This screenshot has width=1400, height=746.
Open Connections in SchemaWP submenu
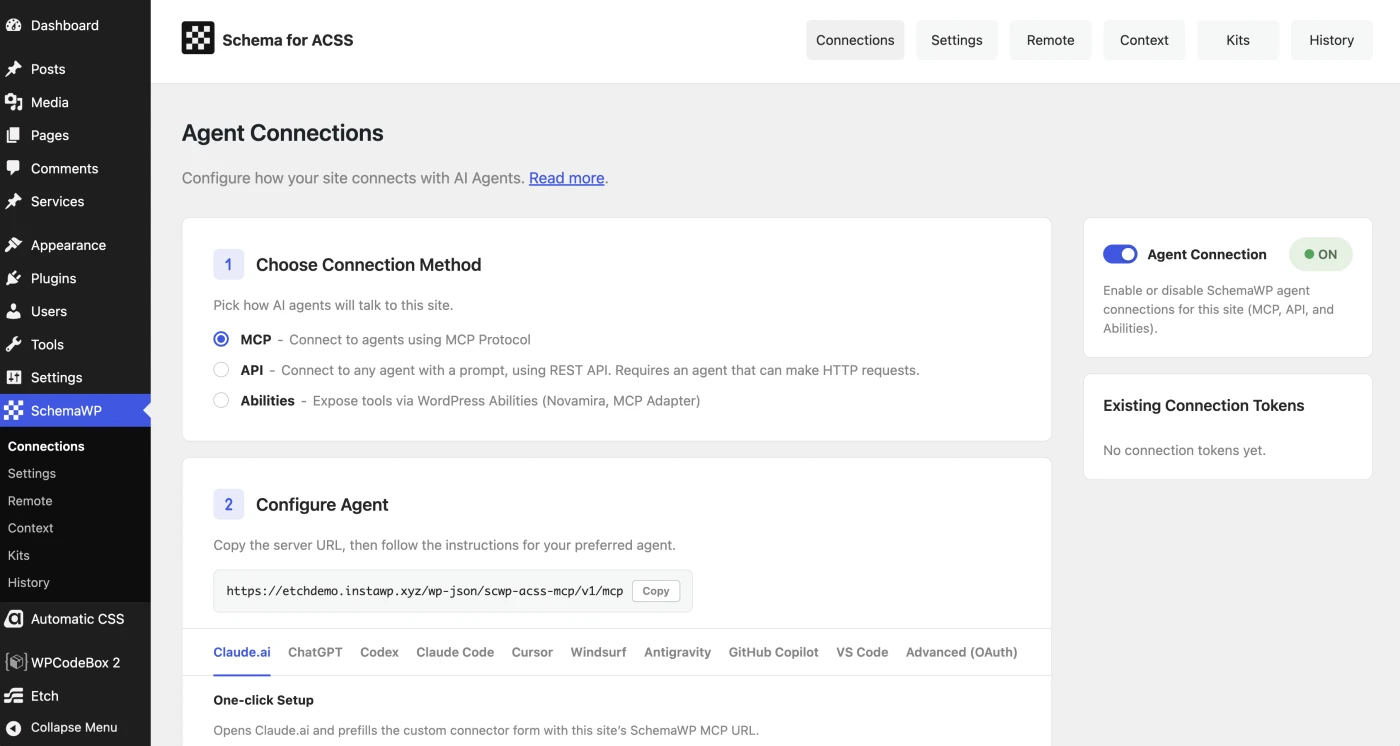tap(46, 446)
